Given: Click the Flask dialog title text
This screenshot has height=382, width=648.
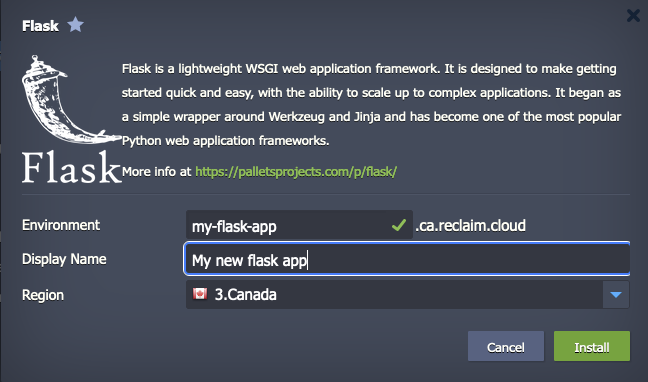Looking at the screenshot, I should click(40, 26).
